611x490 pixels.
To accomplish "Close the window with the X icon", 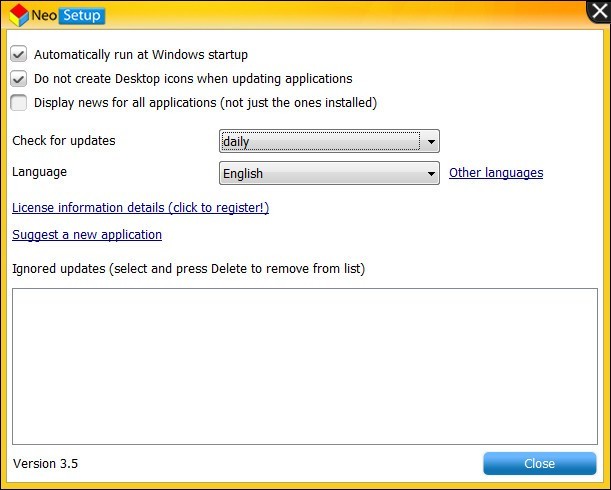I will (x=599, y=12).
